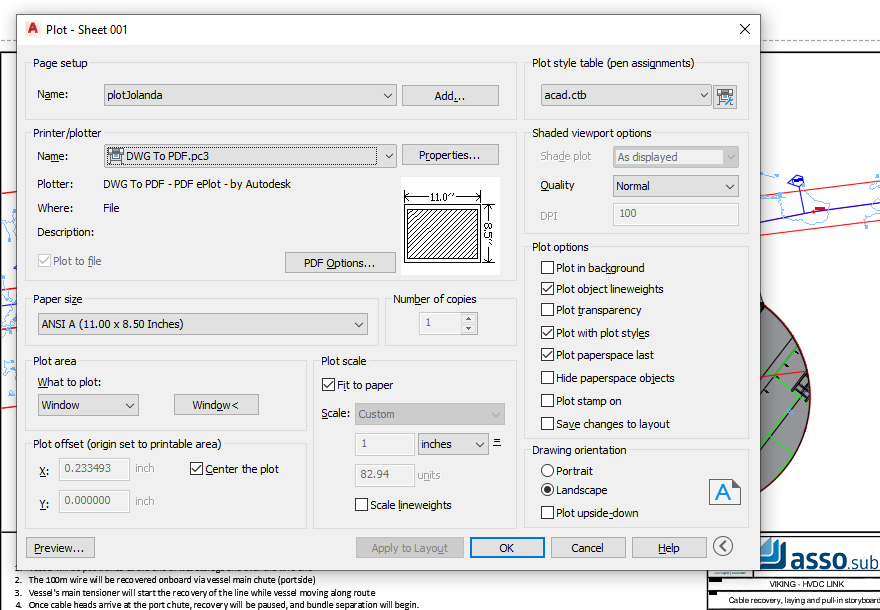Open Help for the Plot dialog
880x610 pixels.
click(669, 548)
